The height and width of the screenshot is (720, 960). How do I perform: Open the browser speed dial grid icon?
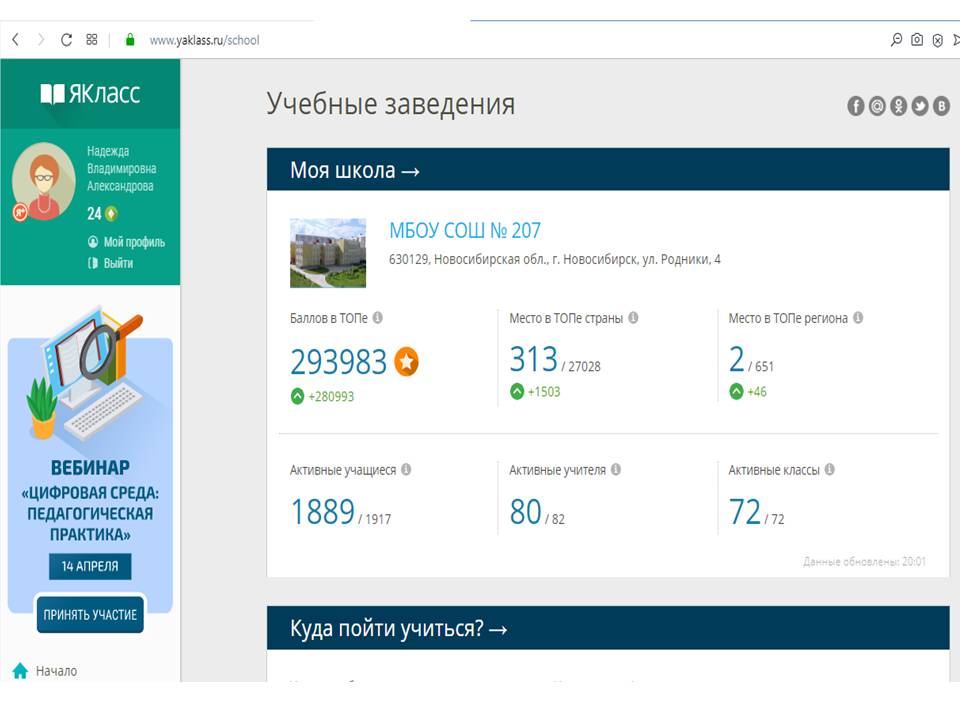[92, 40]
